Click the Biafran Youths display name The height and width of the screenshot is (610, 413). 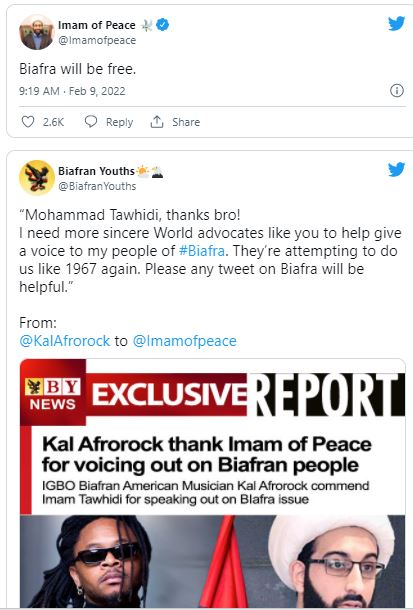point(96,171)
